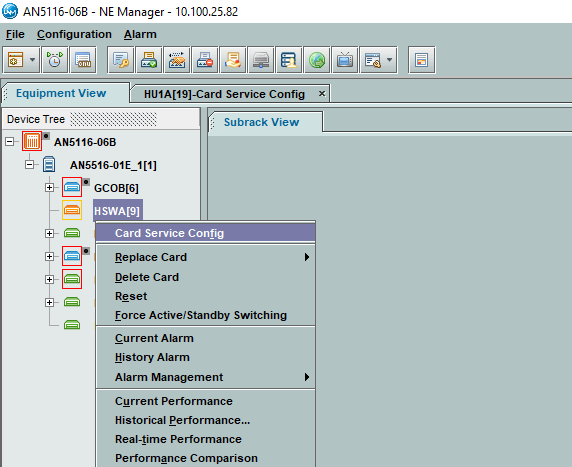The height and width of the screenshot is (467, 572).
Task: Click the ONU list toolbar icon
Action: [83, 60]
